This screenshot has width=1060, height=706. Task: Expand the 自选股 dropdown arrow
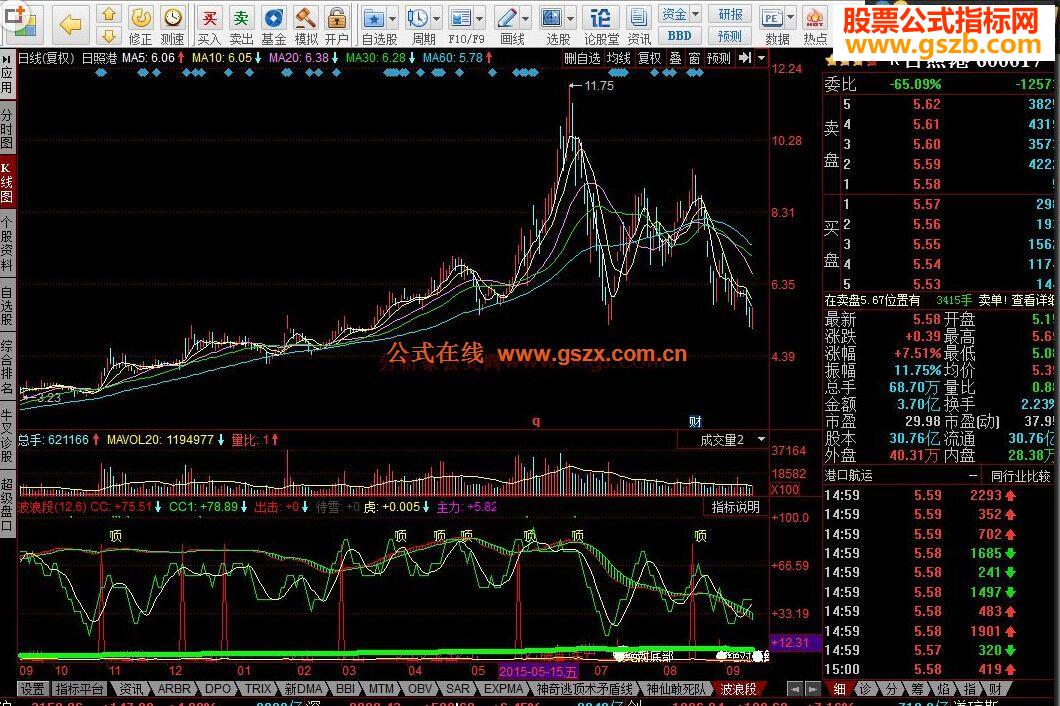(392, 18)
